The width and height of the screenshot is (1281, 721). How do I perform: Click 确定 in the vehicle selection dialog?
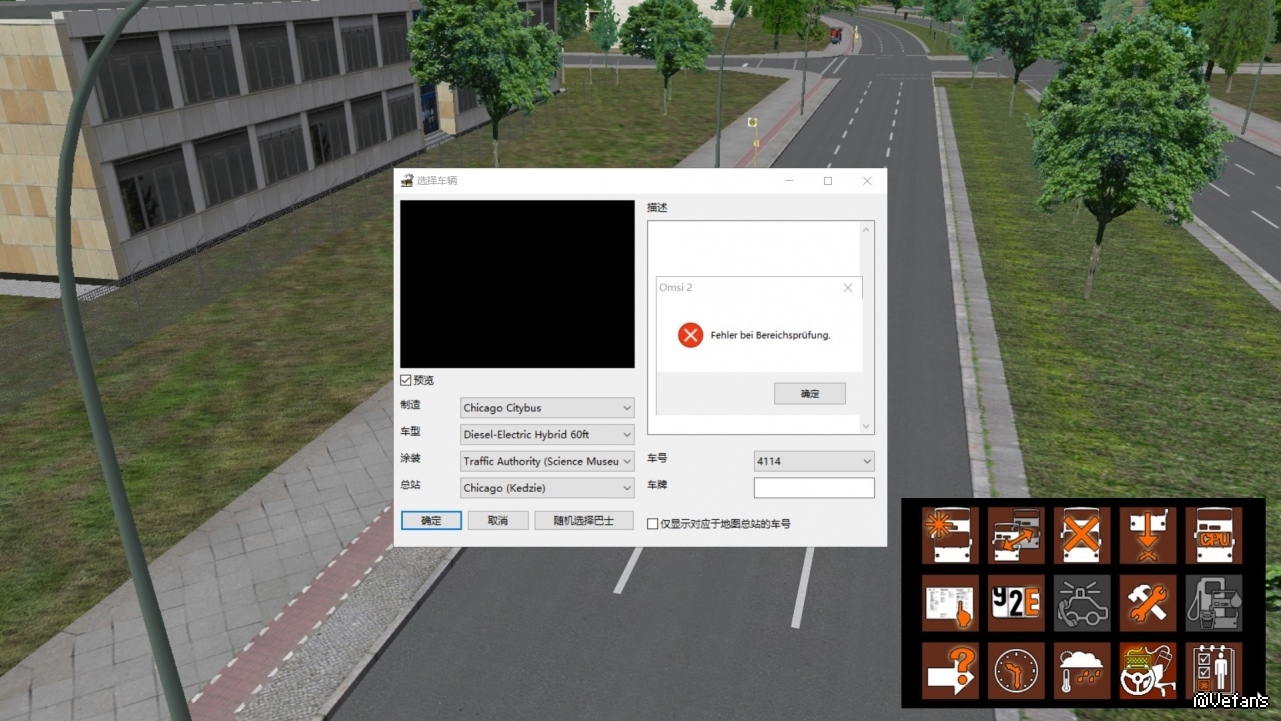(x=431, y=521)
